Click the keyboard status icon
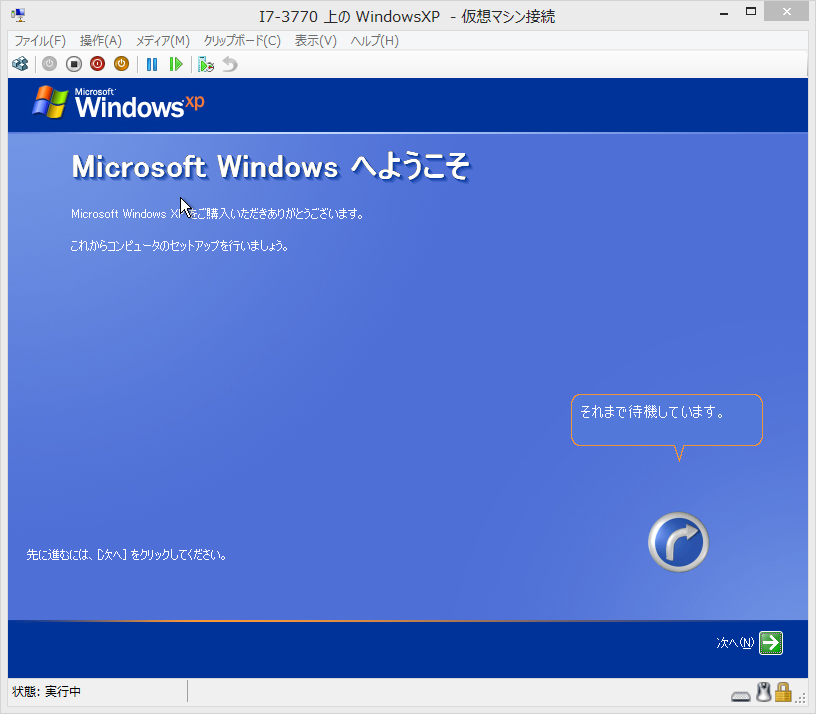816x714 pixels. click(740, 696)
